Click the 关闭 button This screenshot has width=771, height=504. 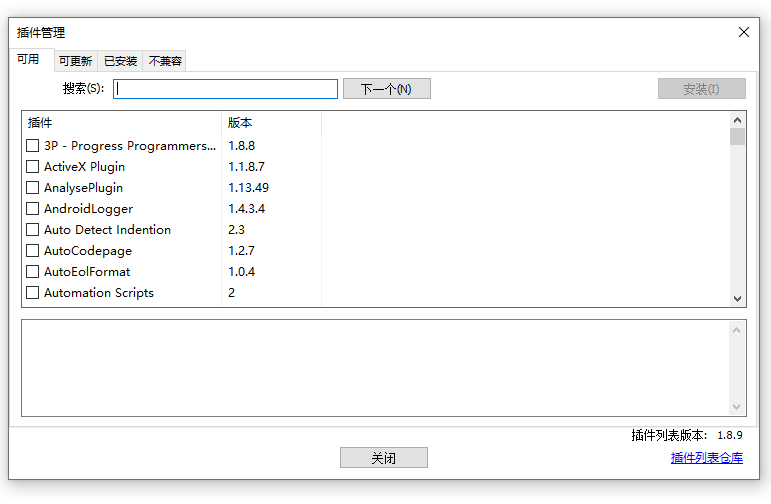tap(384, 458)
